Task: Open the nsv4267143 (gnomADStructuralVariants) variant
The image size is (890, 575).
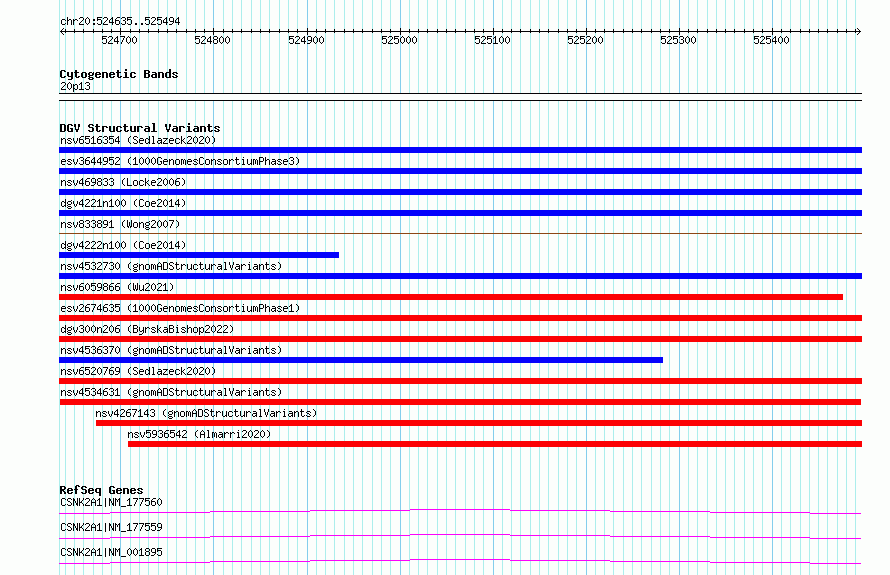Action: click(x=206, y=413)
